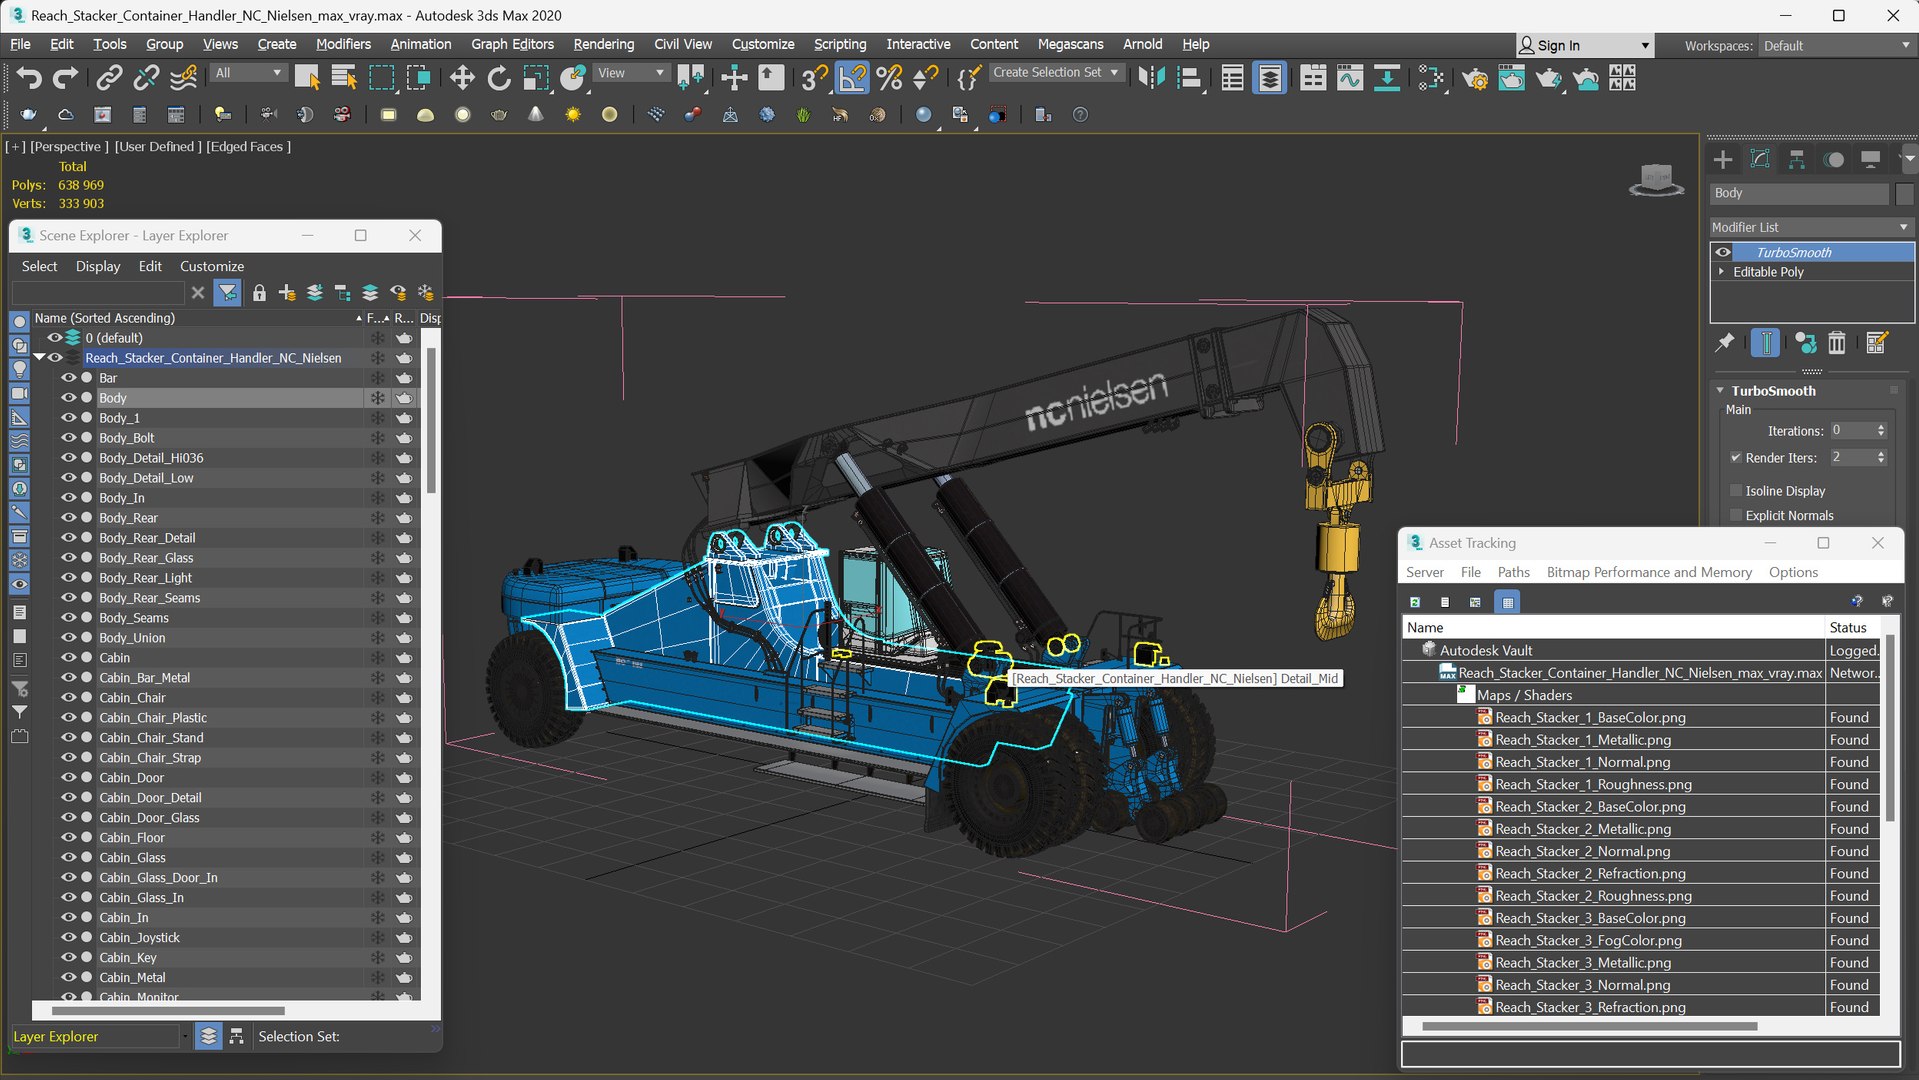Click the Remove modifier trash icon
Viewport: 1919px width, 1080px height.
[1837, 343]
